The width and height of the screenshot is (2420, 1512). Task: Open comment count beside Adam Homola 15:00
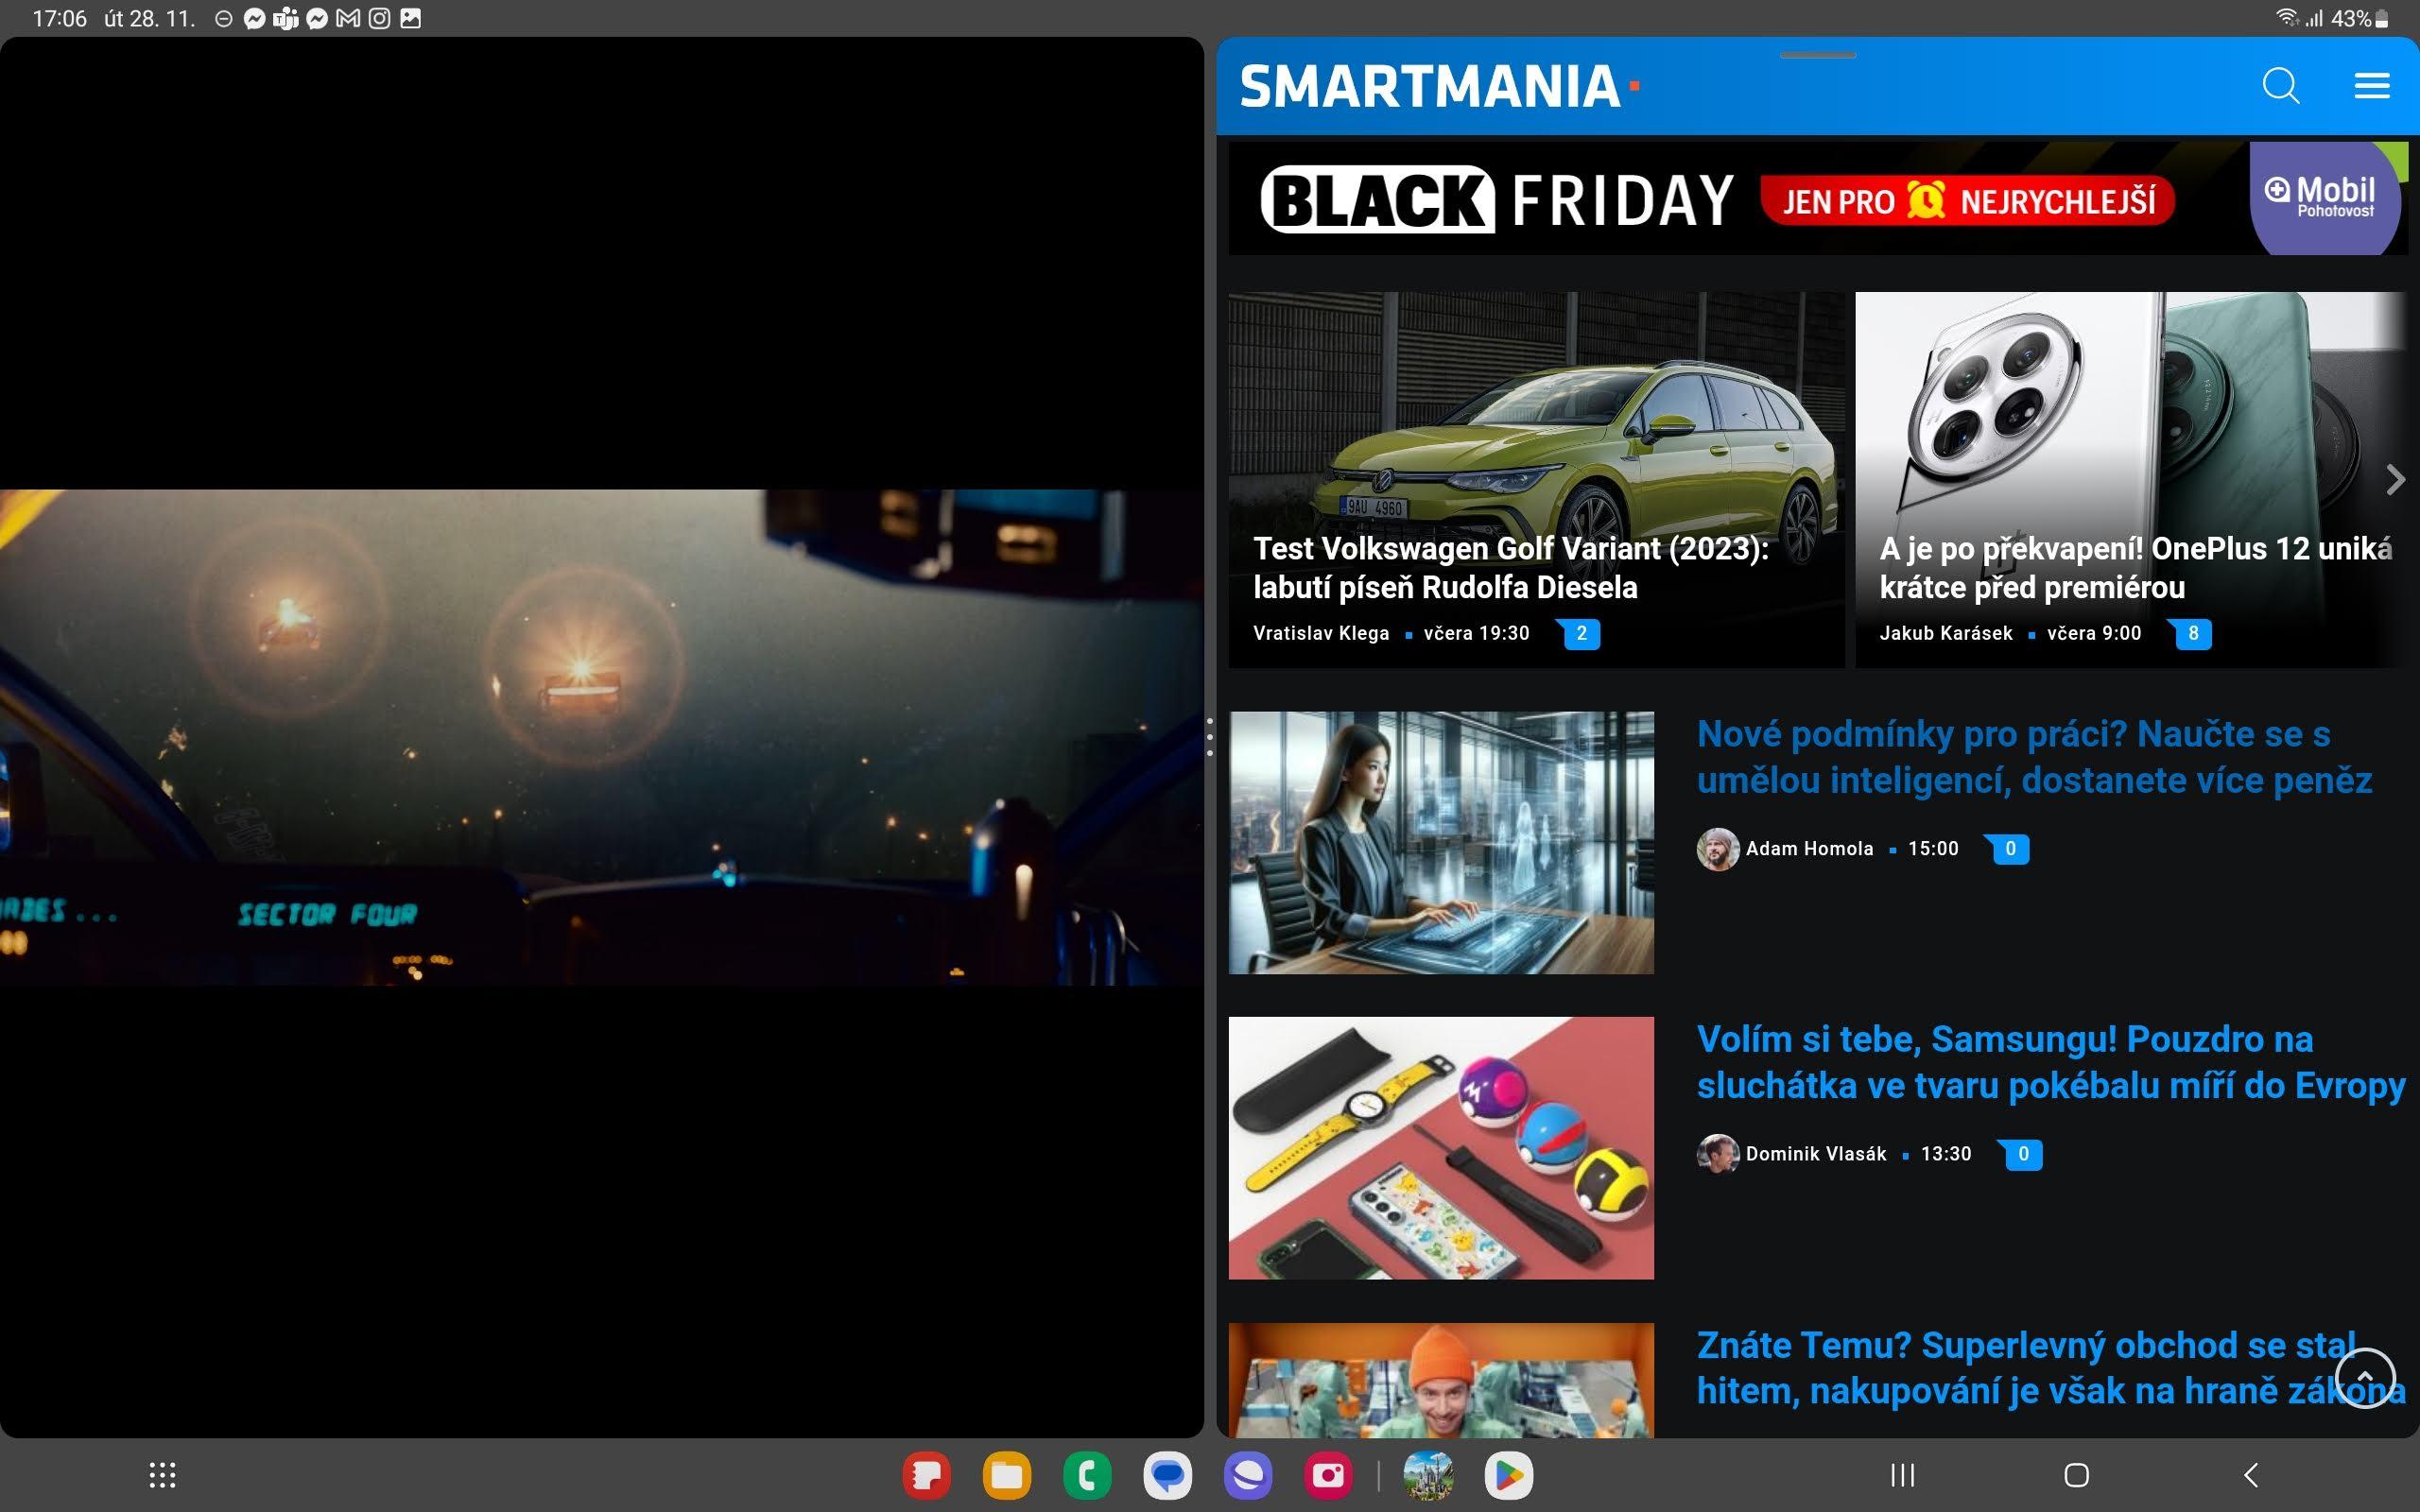point(2010,849)
